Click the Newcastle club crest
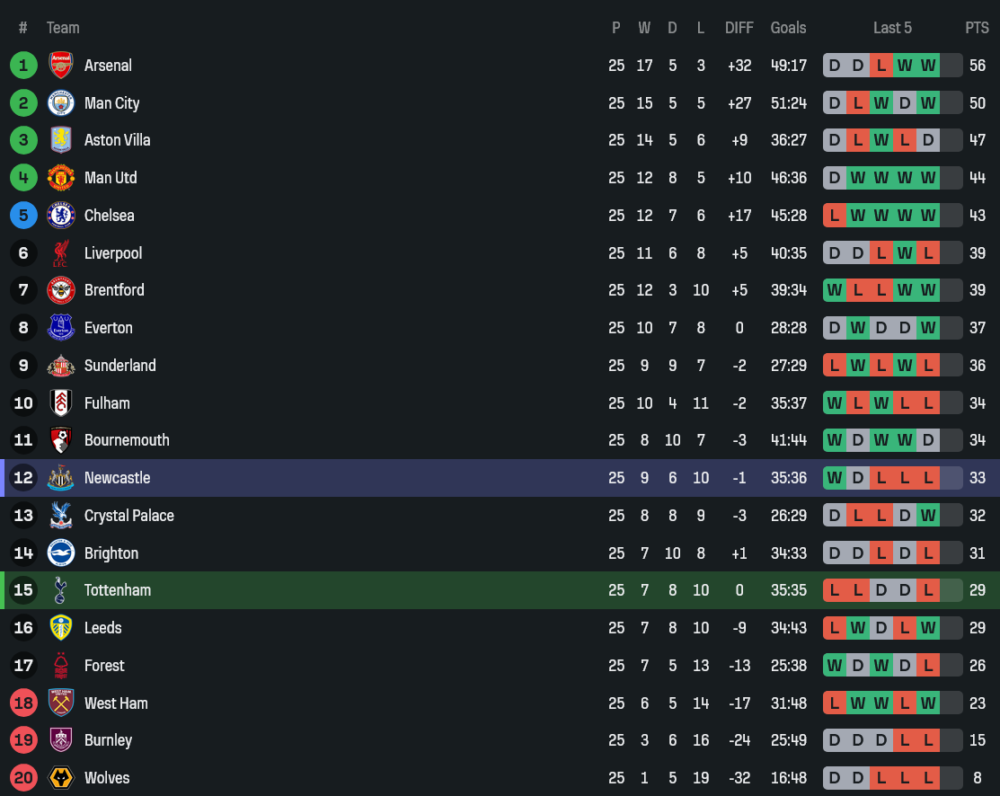1000x796 pixels. [61, 478]
